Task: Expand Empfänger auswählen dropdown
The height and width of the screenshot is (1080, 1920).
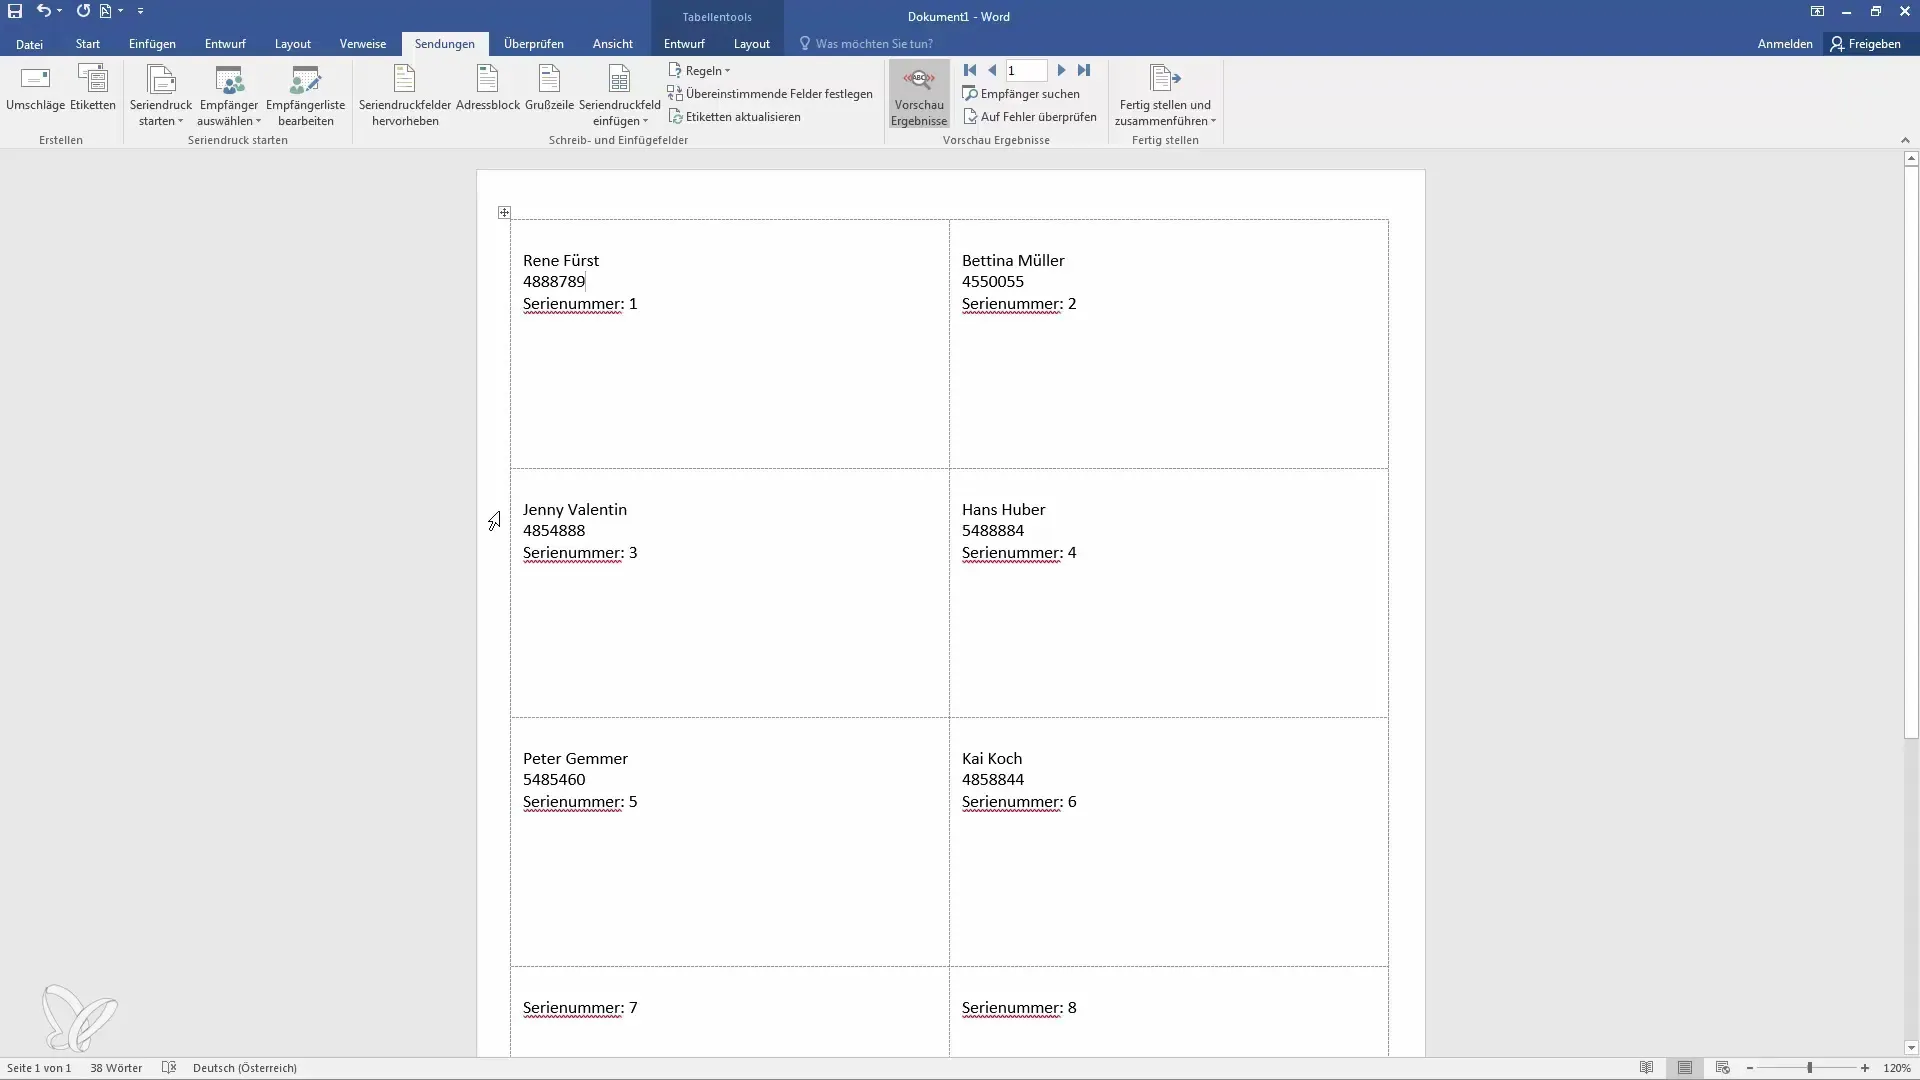Action: (228, 96)
